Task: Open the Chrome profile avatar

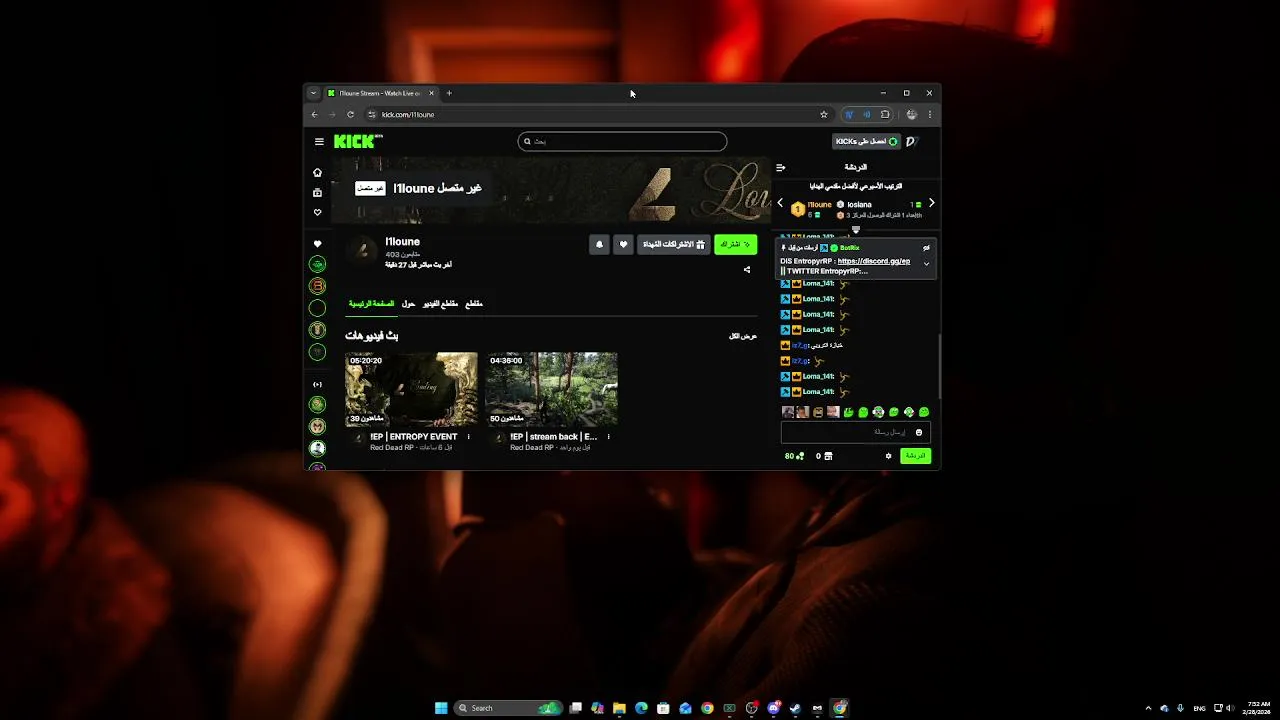Action: pyautogui.click(x=911, y=114)
